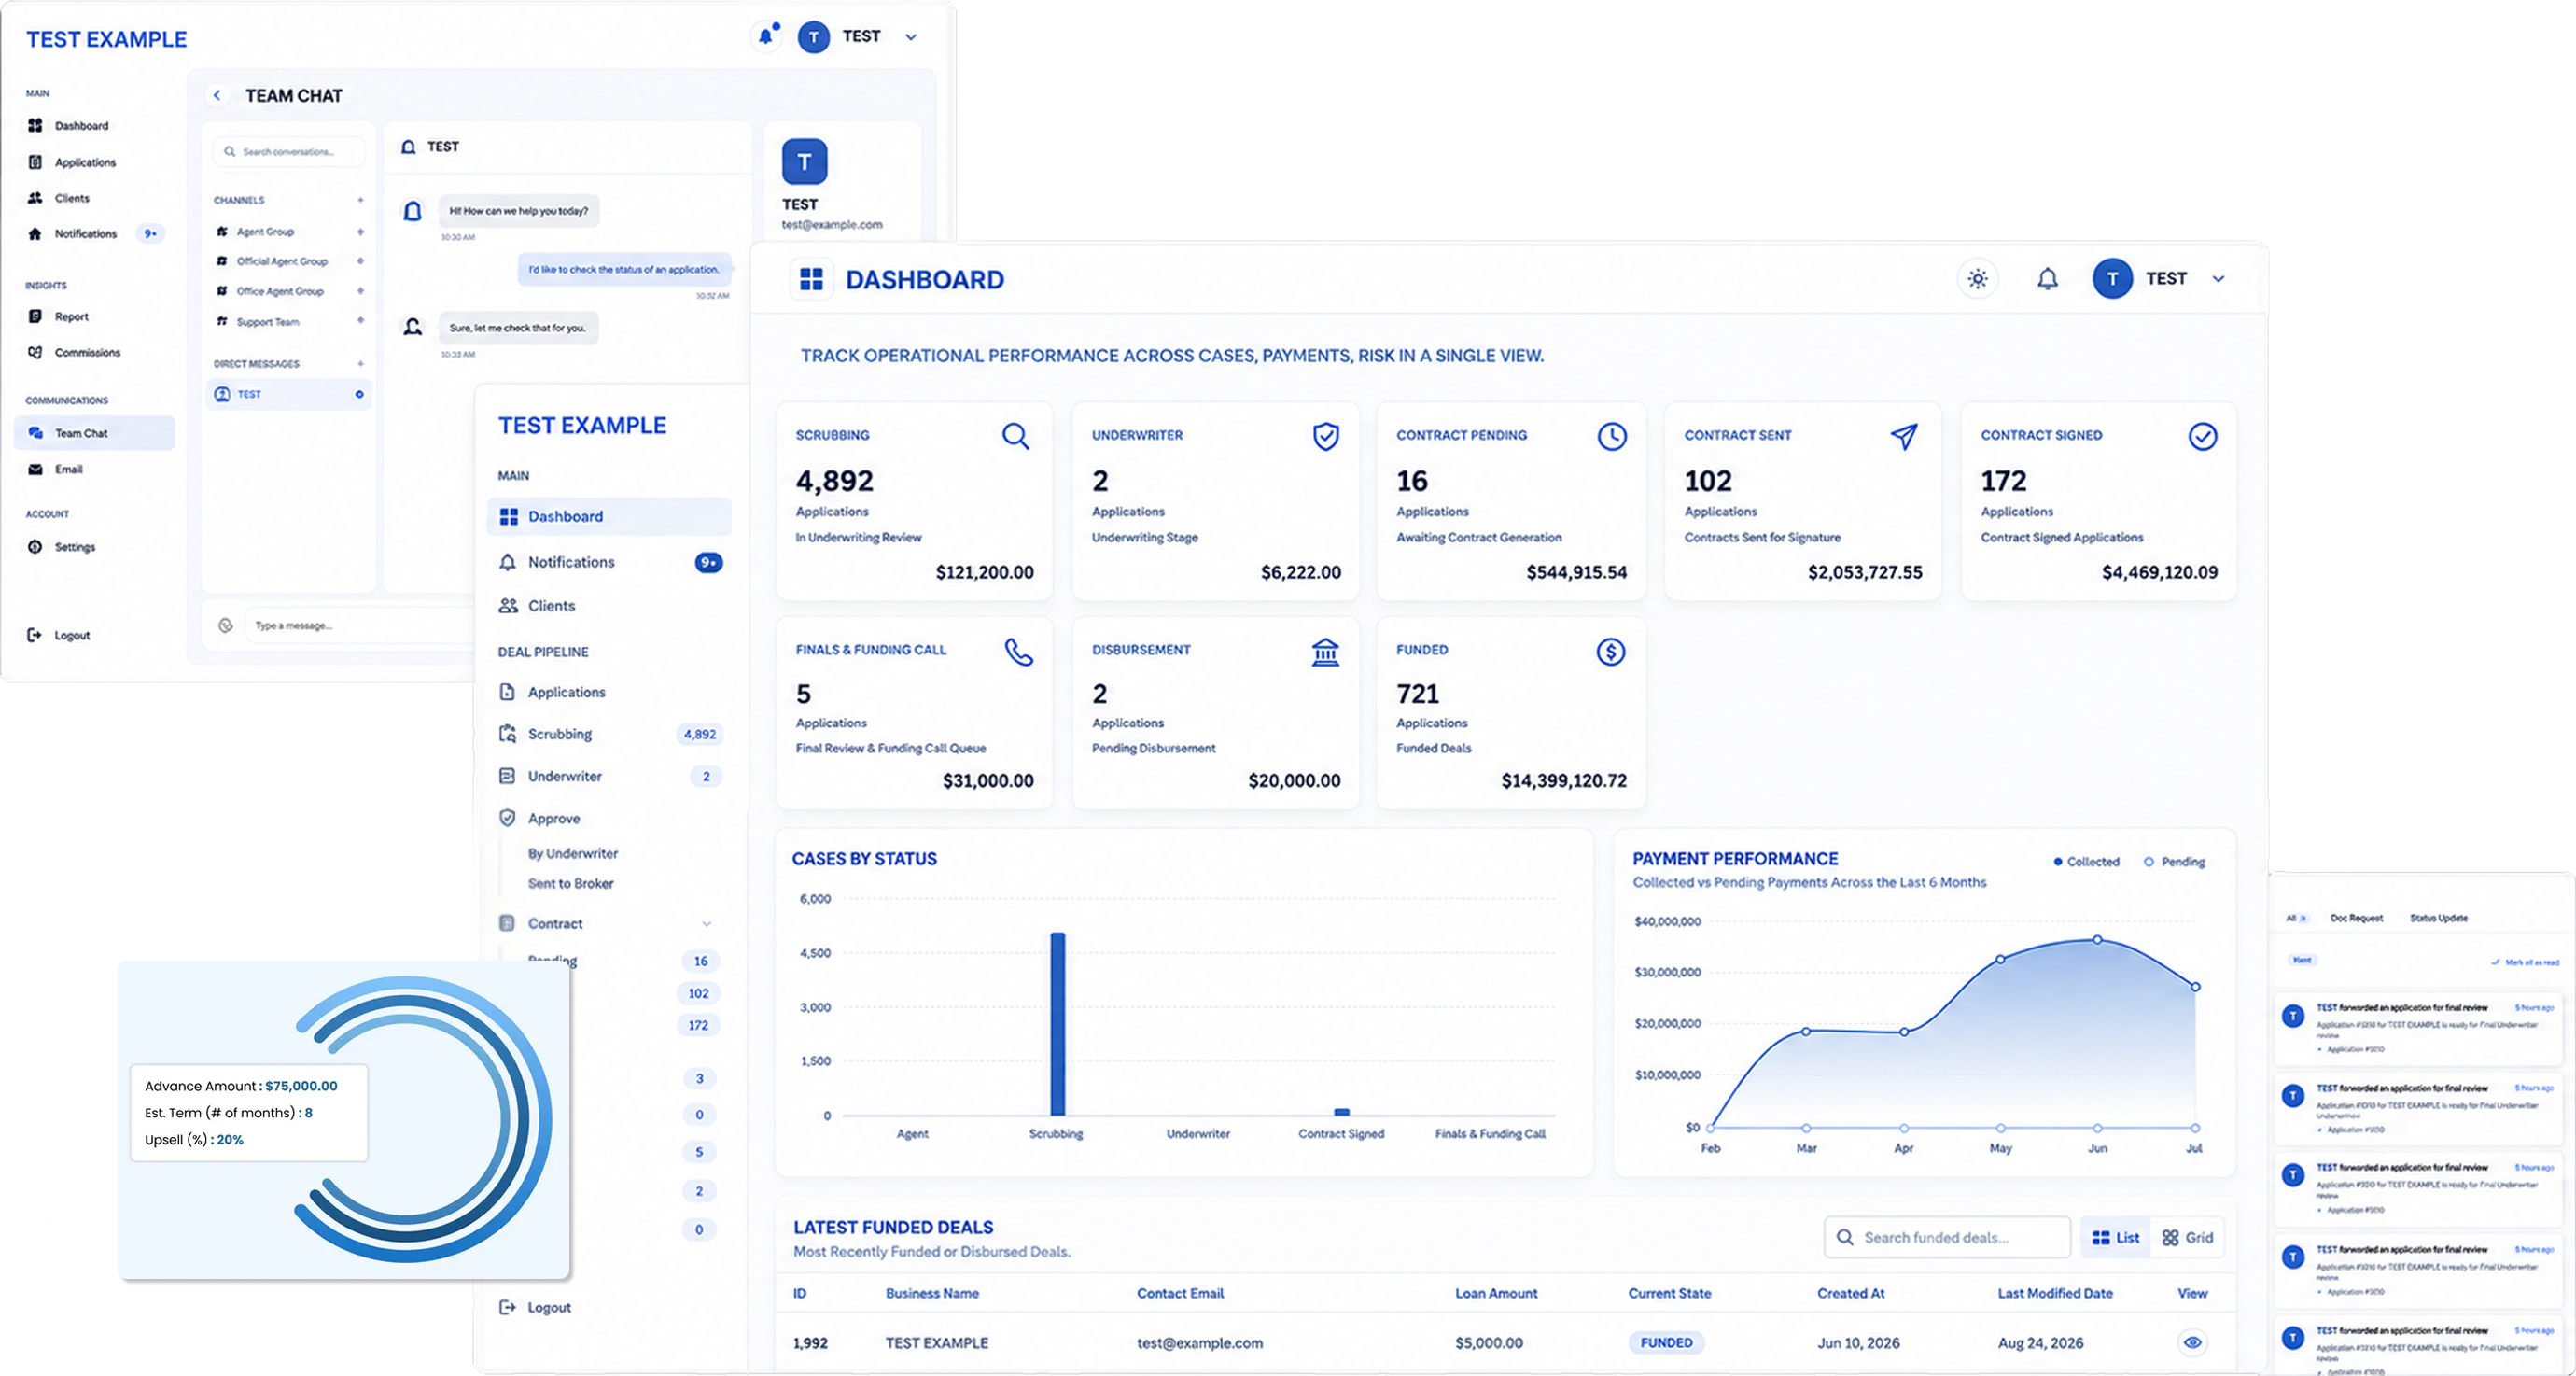
Task: Open Support Team channel in Team Chat
Action: pyautogui.click(x=288, y=321)
